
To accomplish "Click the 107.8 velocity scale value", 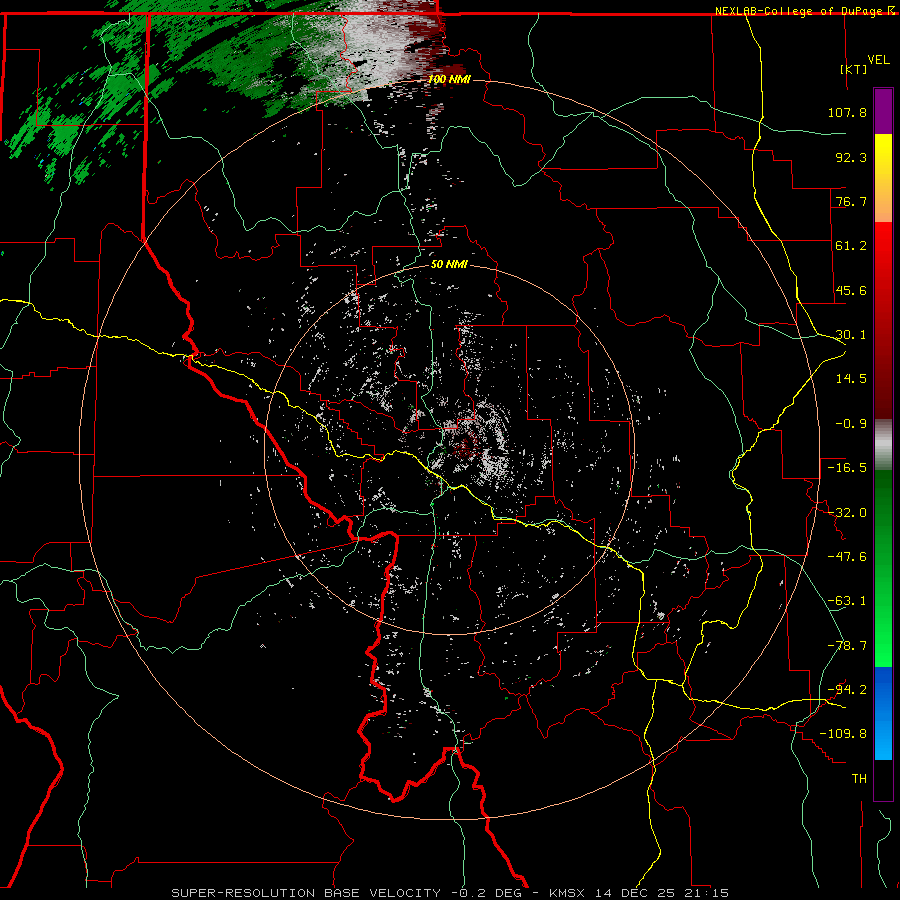I will (847, 112).
